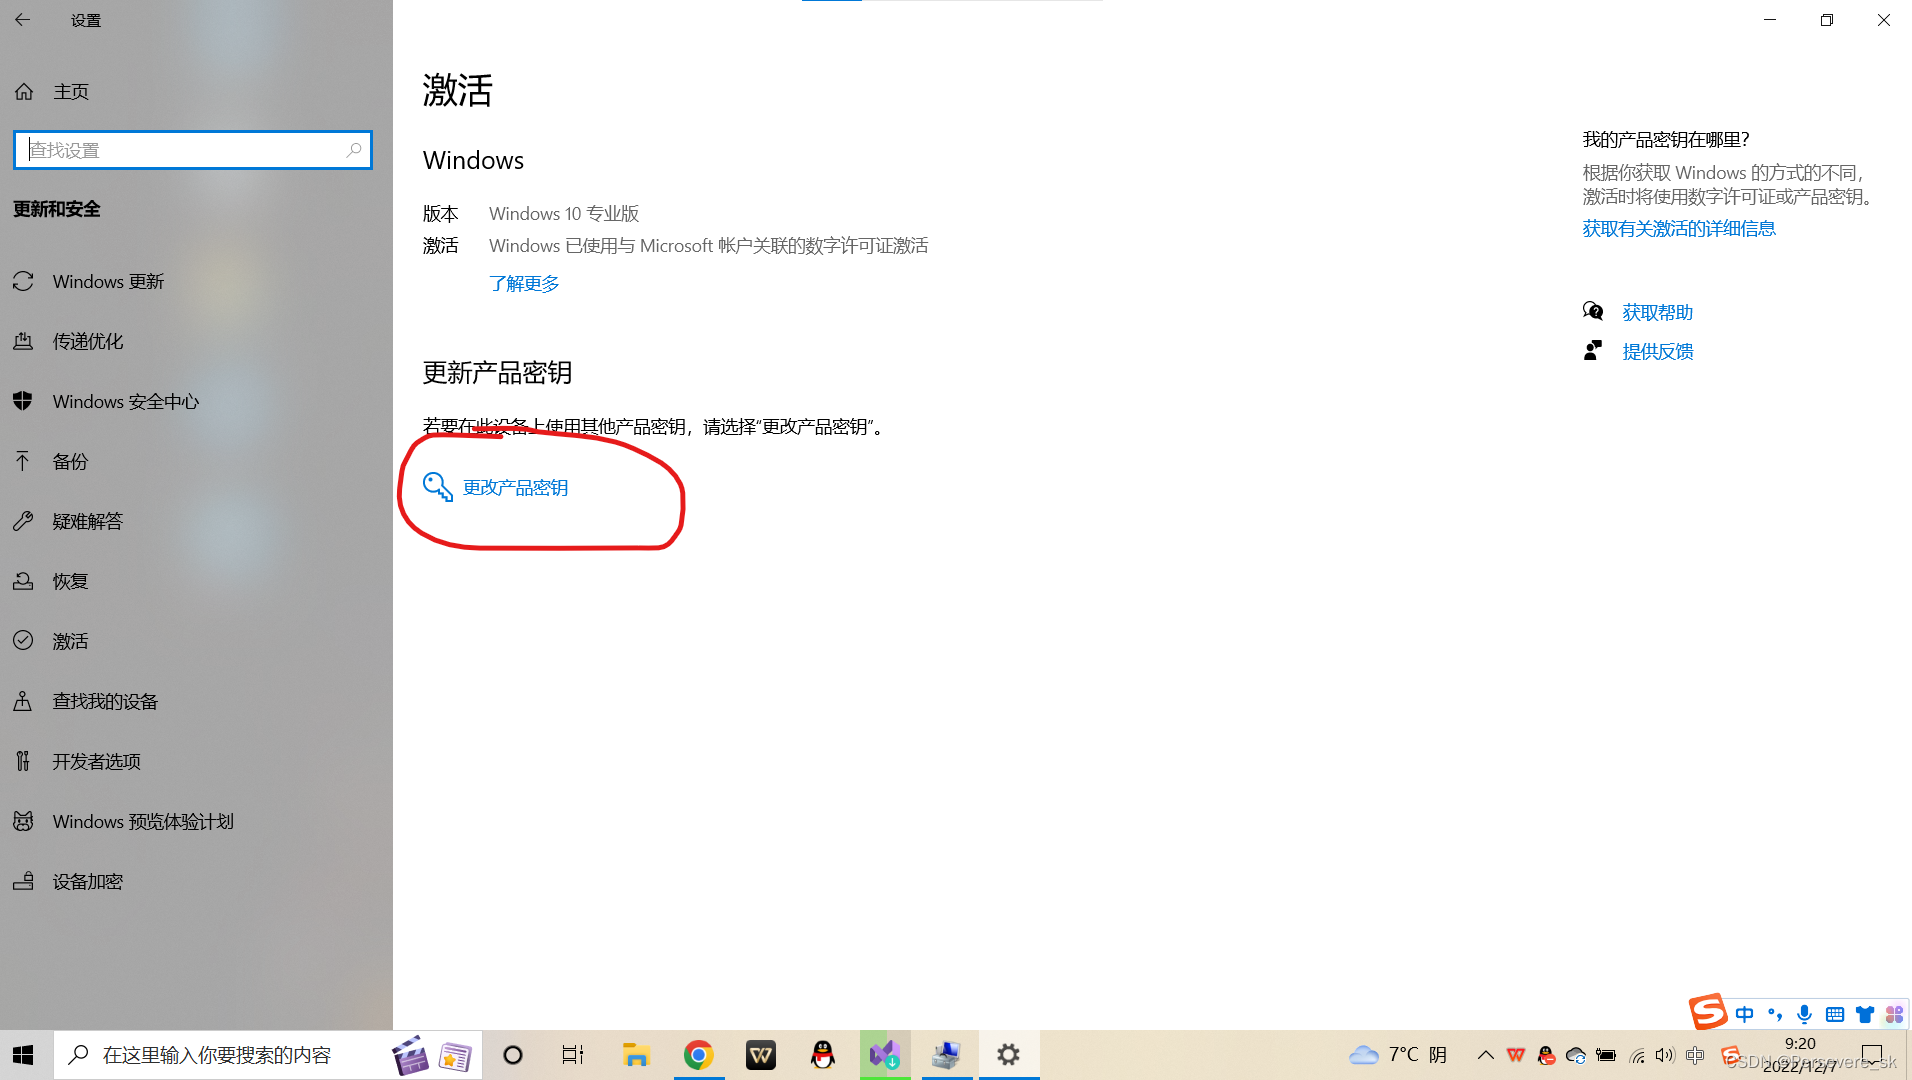Click the Sogou S logo on IME bar
The width and height of the screenshot is (1912, 1080).
[1709, 1012]
